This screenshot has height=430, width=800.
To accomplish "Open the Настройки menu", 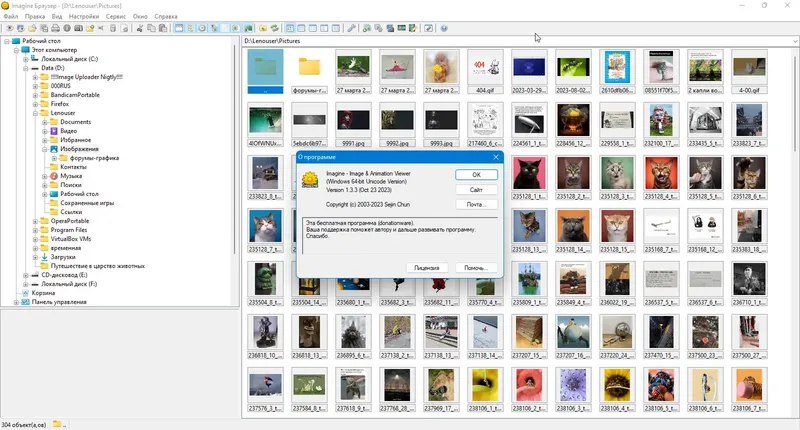I will click(x=84, y=16).
